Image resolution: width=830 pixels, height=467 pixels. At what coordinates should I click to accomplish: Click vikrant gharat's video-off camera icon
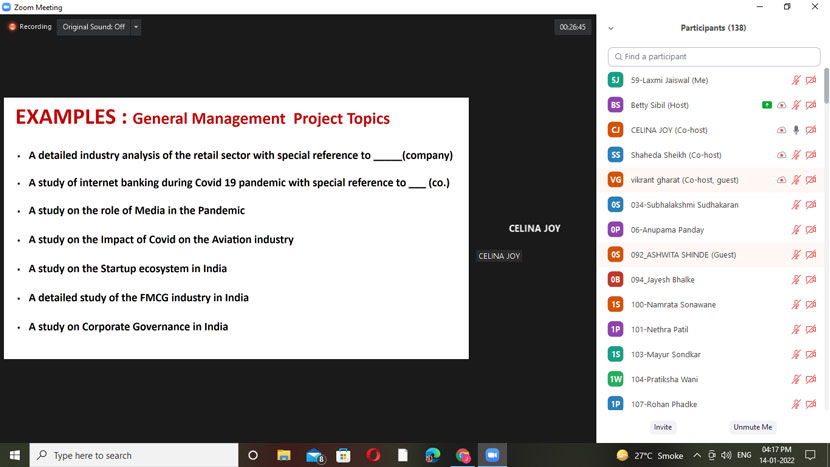point(811,180)
